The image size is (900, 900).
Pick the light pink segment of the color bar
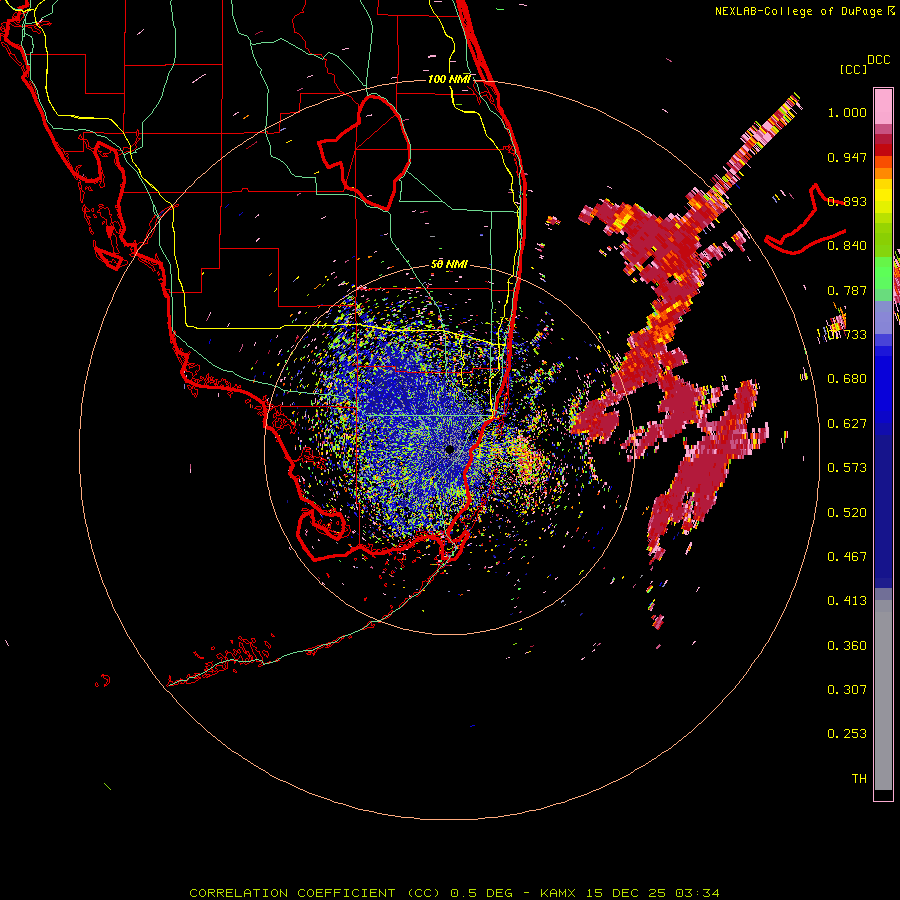pyautogui.click(x=883, y=106)
